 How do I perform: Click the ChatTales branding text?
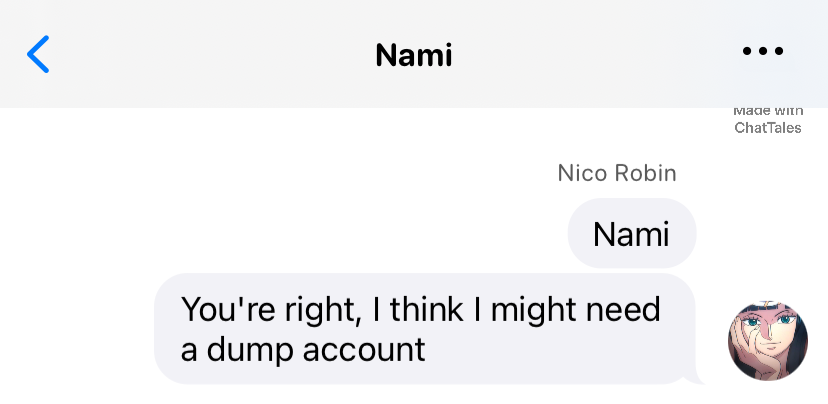coord(767,127)
